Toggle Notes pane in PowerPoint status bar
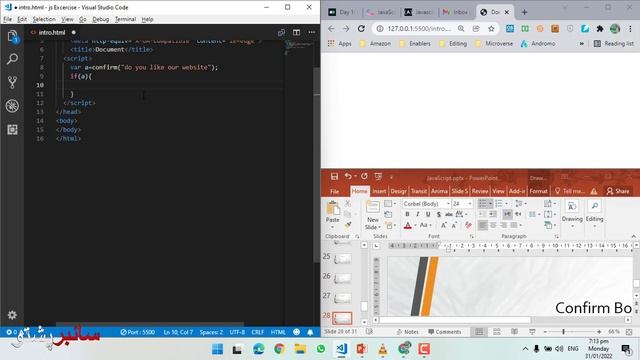 click(407, 332)
